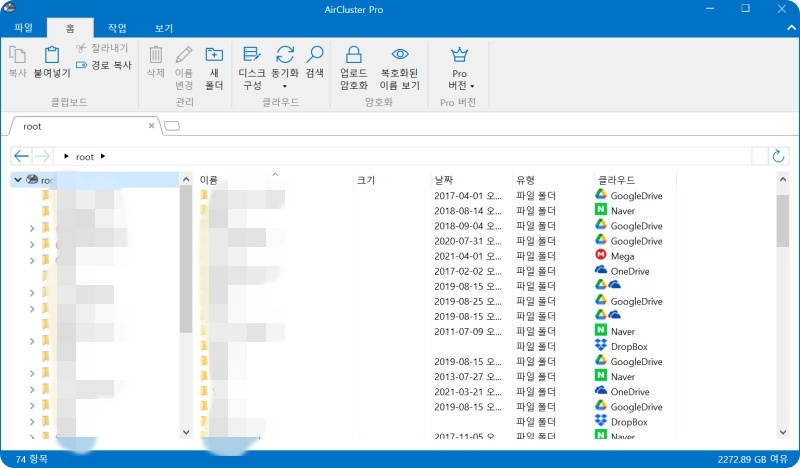Click Rename (이름 변경) pencil icon

click(184, 54)
